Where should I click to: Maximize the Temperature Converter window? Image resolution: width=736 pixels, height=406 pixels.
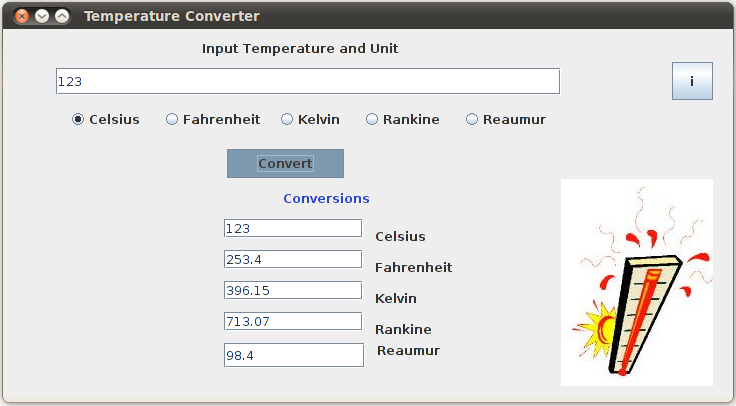(x=62, y=16)
